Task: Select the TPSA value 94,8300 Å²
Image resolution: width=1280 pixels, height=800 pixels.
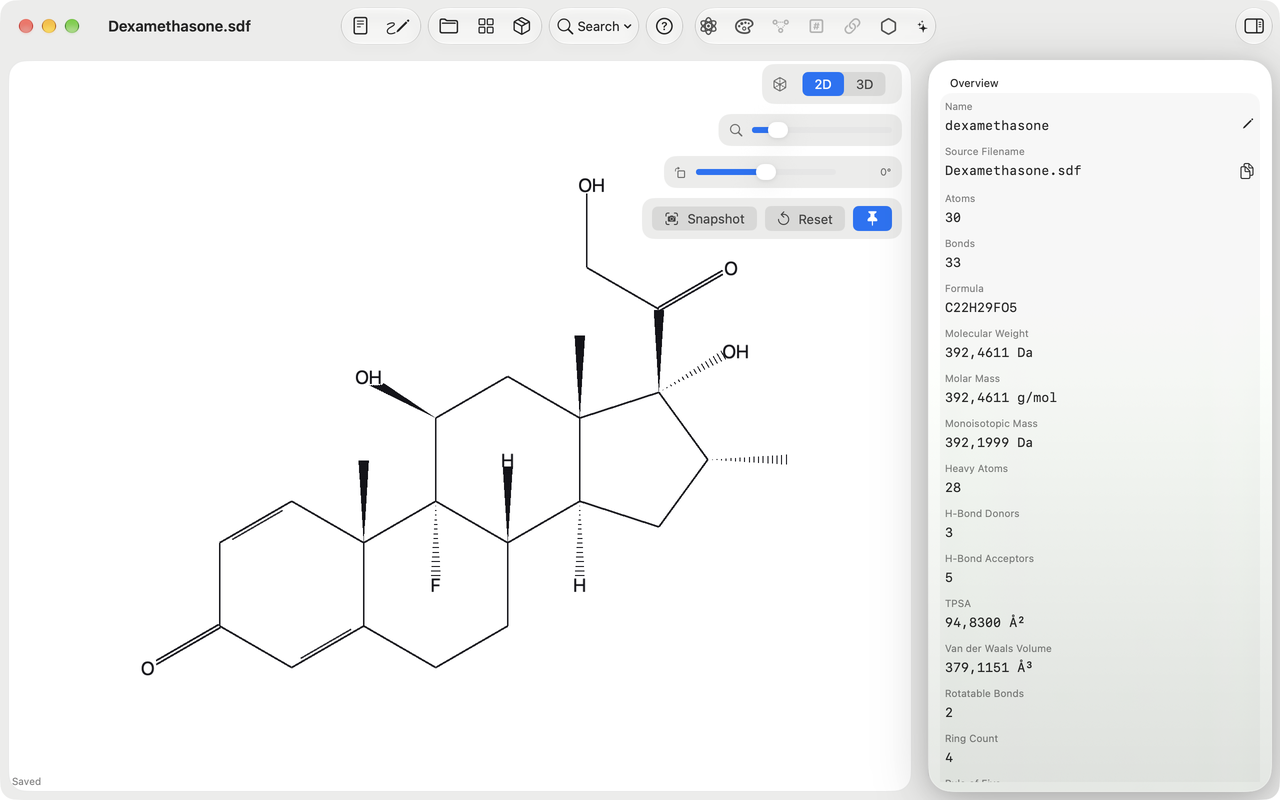Action: (985, 622)
